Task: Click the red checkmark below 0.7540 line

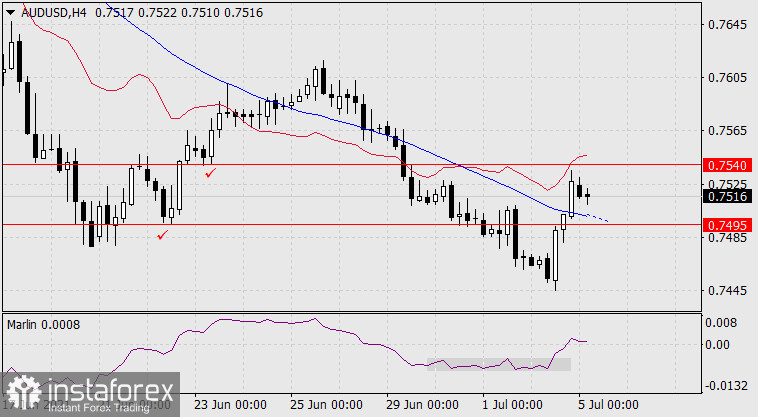Action: coord(209,174)
